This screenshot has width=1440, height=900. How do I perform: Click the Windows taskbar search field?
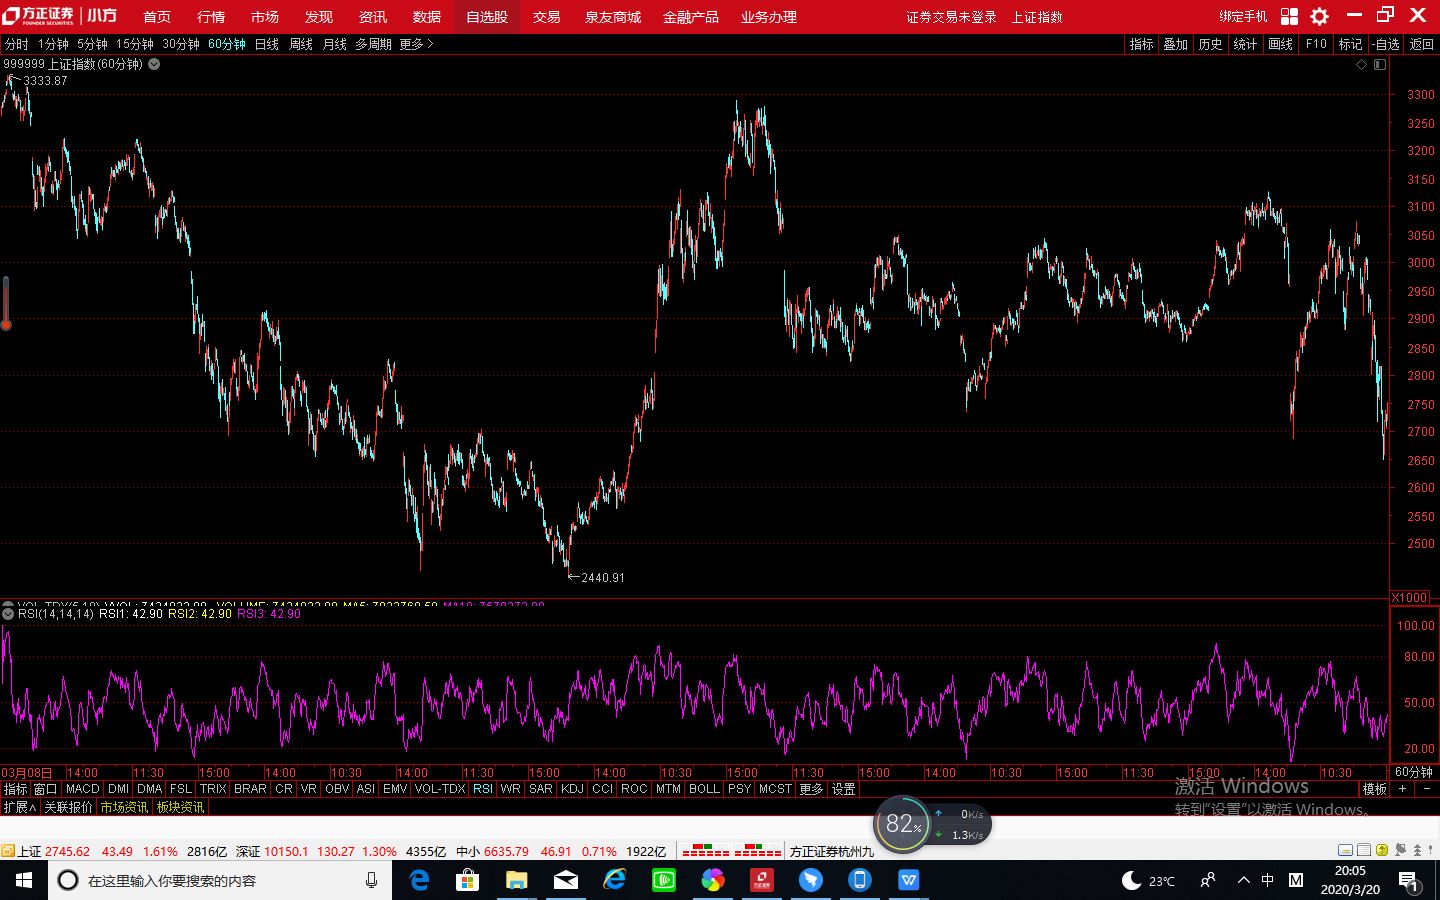220,880
